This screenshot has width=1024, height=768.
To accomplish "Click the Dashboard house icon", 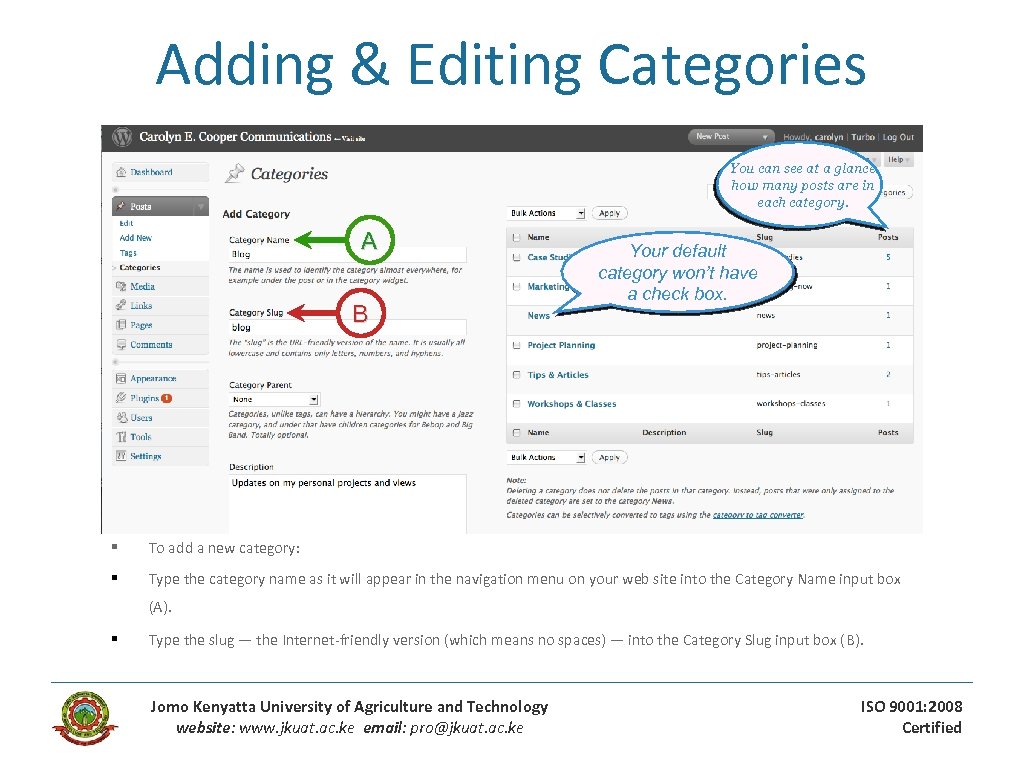I will click(x=122, y=172).
